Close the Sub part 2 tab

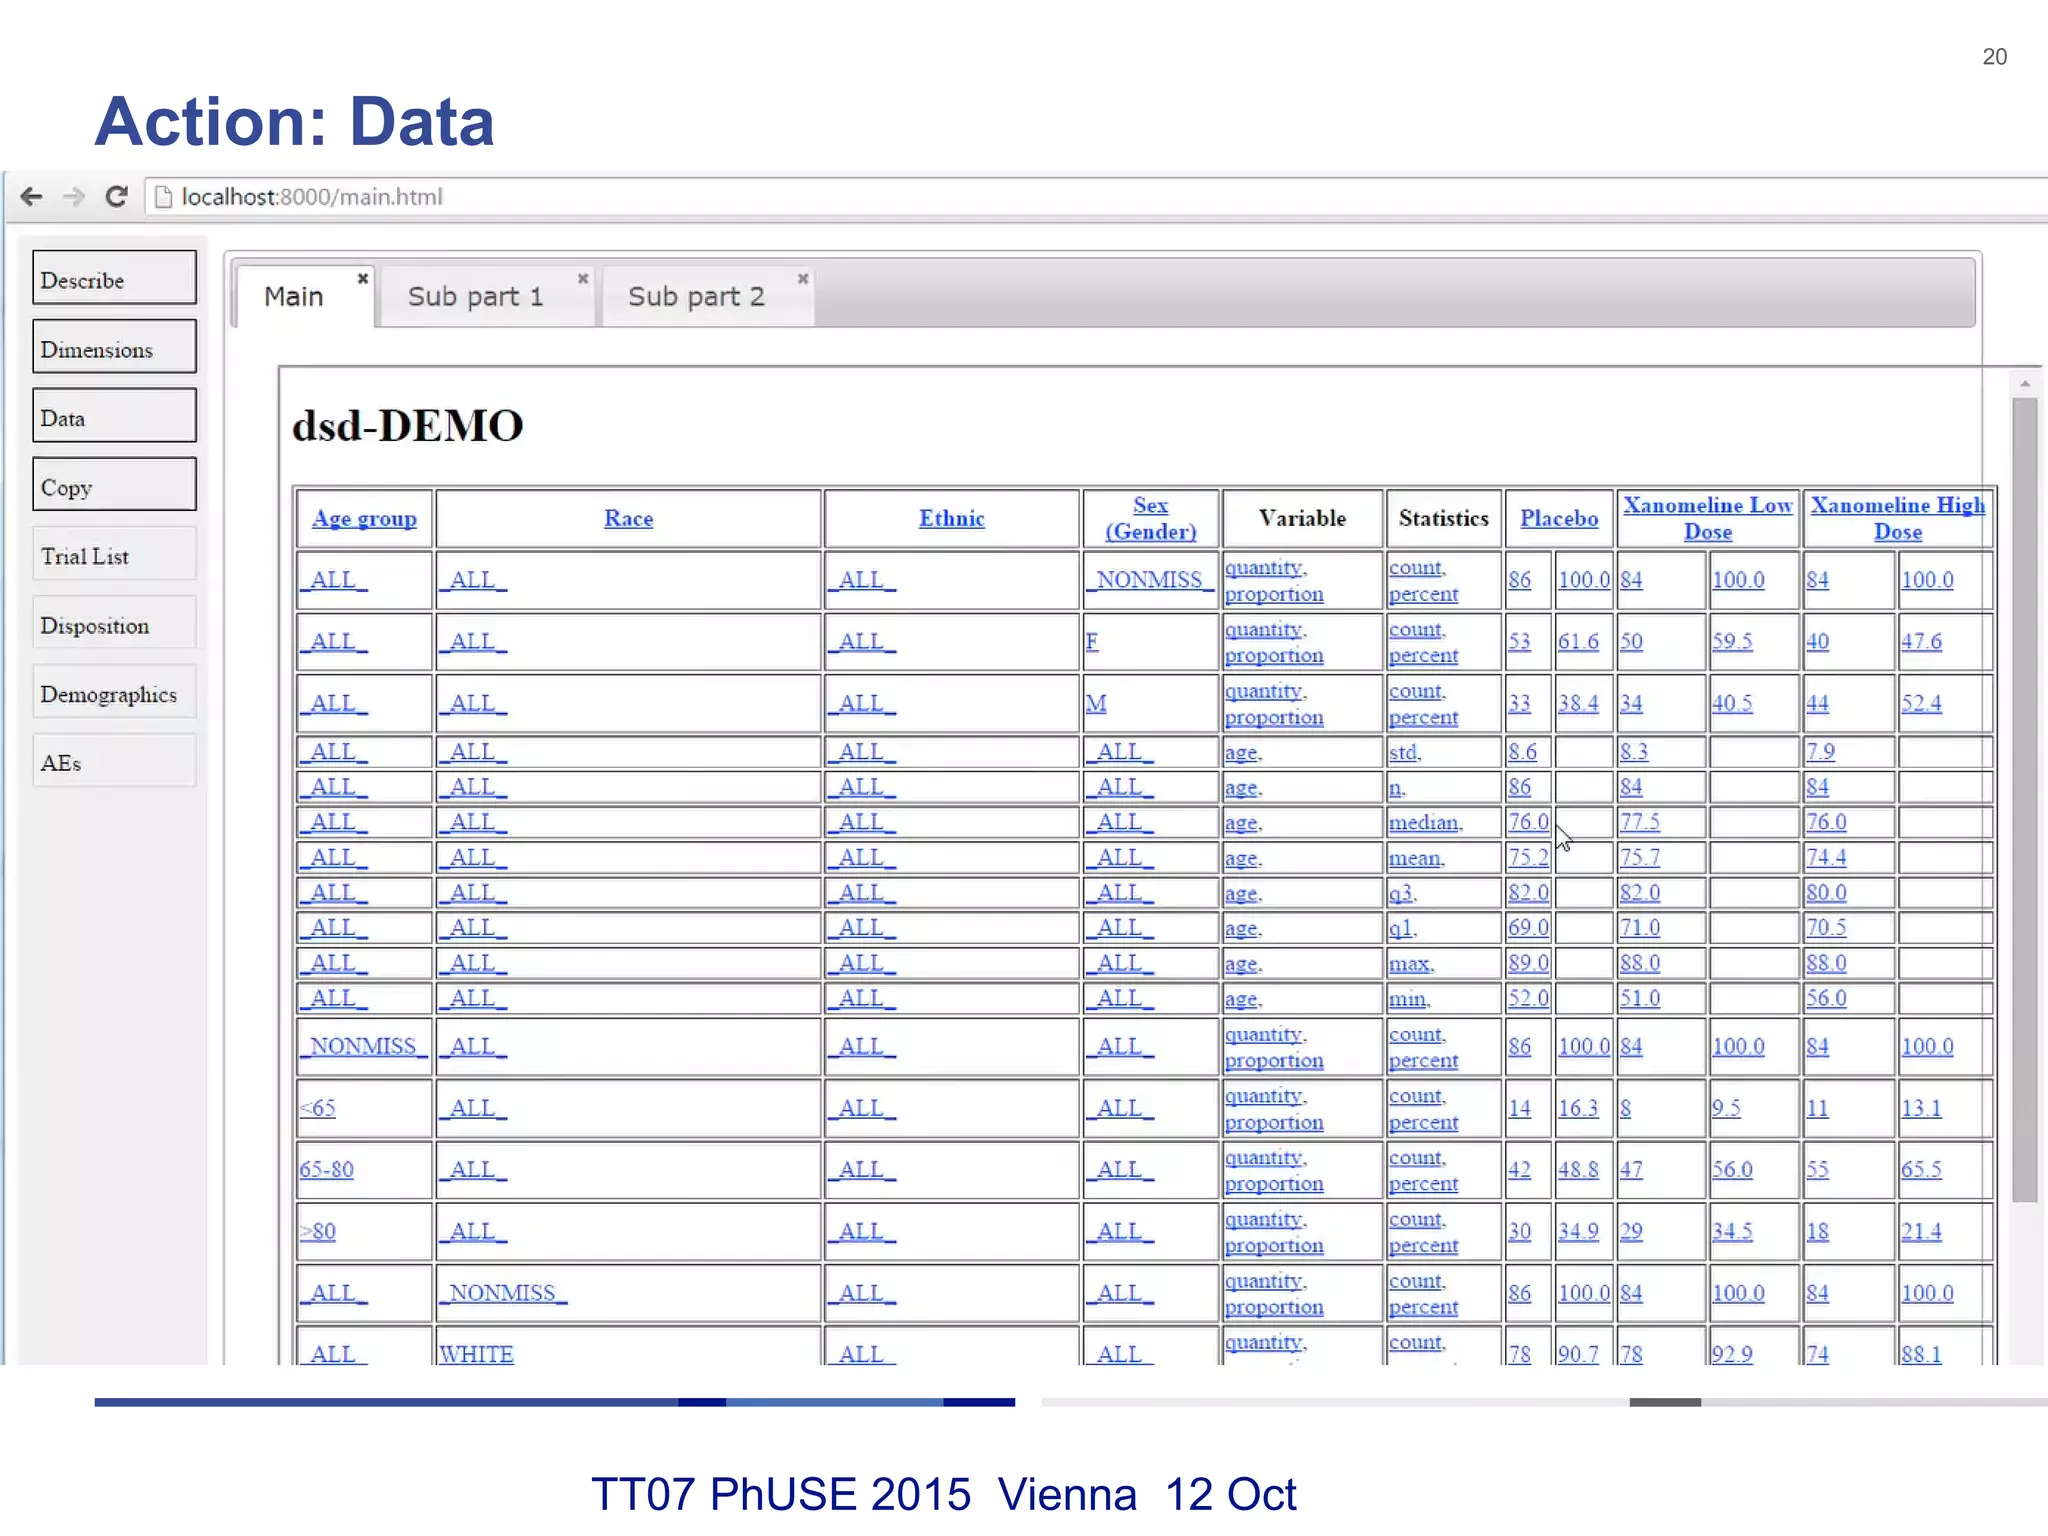click(803, 278)
